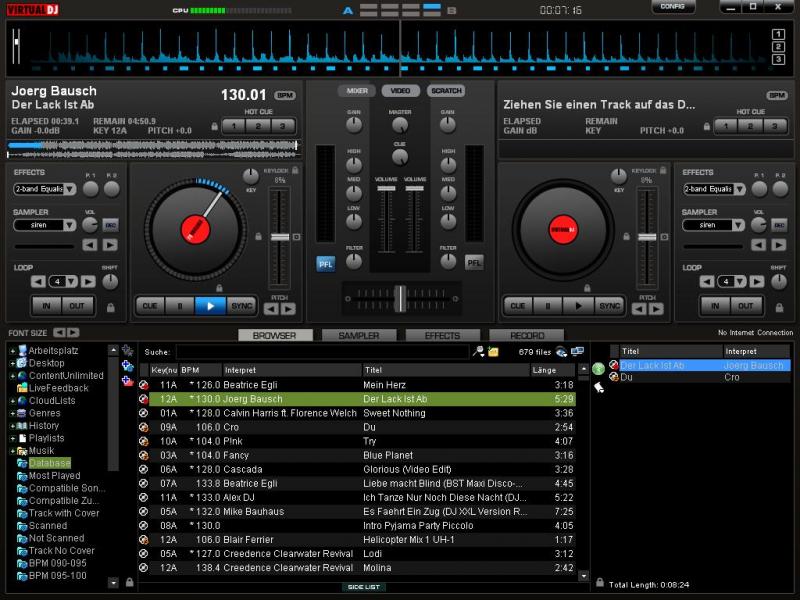Open the left deck effects dropdown
This screenshot has height=600, width=800.
coord(45,189)
